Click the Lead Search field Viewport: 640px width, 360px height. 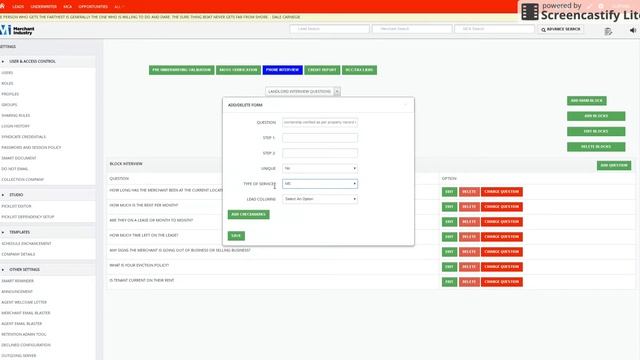(329, 29)
